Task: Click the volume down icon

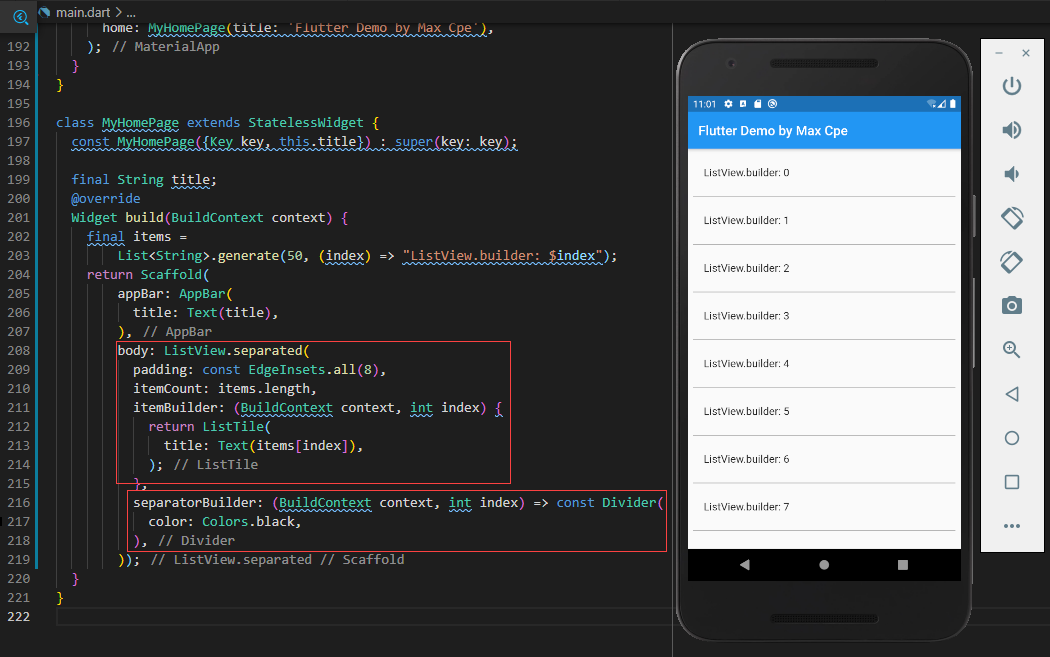Action: click(1011, 173)
